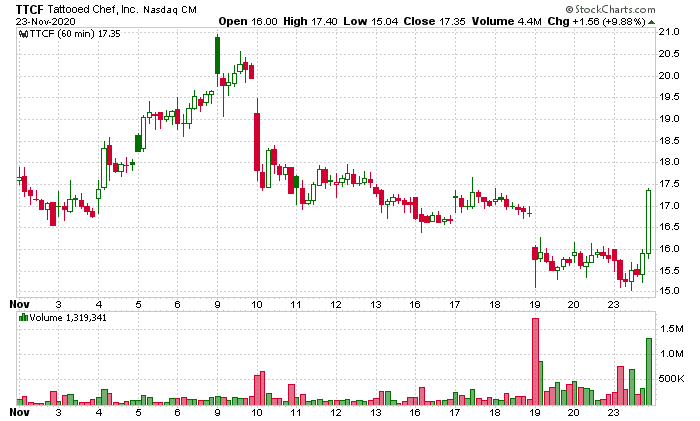
Task: Click the 17.0 price axis label
Action: point(669,206)
